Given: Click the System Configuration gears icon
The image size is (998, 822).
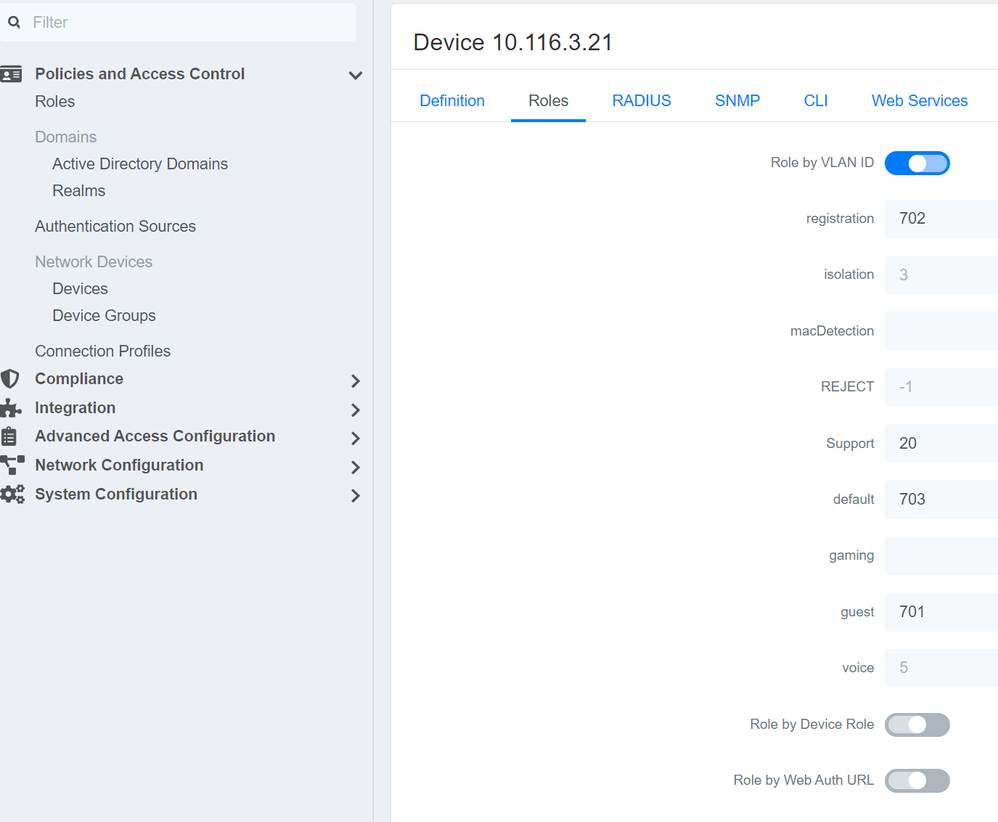Looking at the screenshot, I should tap(12, 494).
